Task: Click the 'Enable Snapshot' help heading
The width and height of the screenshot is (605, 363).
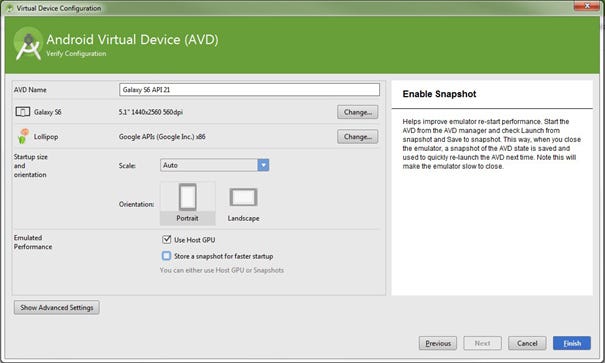Action: [x=439, y=94]
